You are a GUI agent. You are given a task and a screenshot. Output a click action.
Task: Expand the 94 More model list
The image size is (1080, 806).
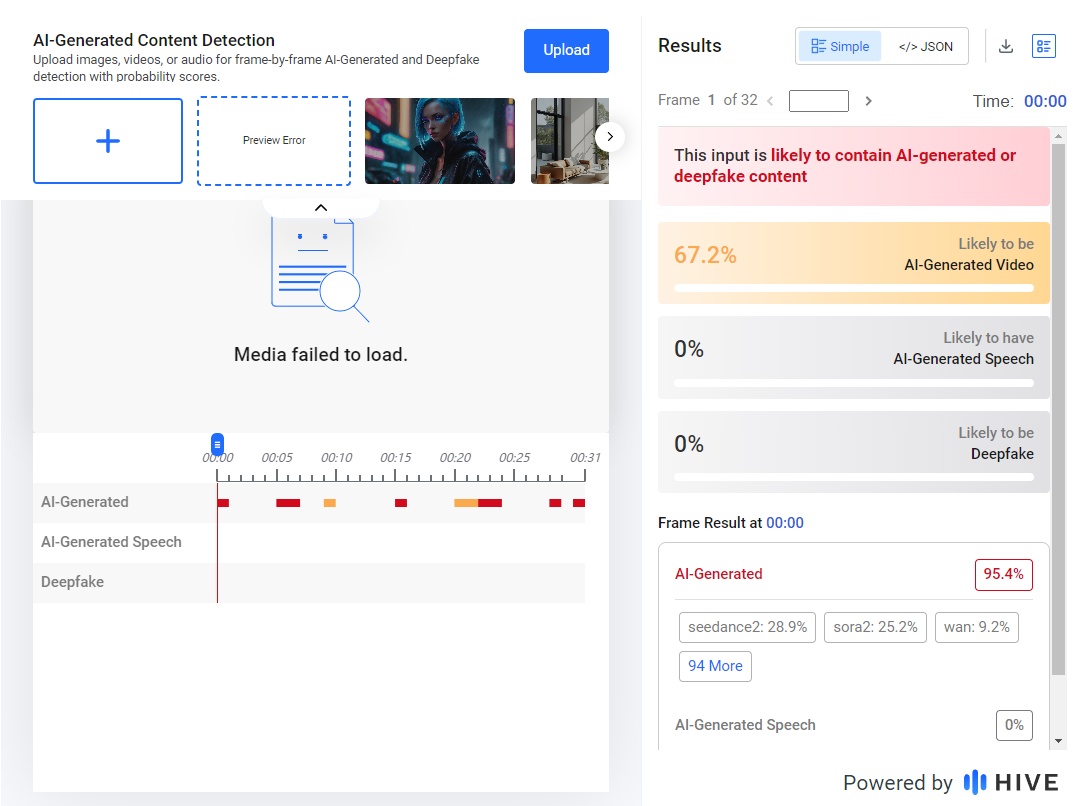coord(715,666)
